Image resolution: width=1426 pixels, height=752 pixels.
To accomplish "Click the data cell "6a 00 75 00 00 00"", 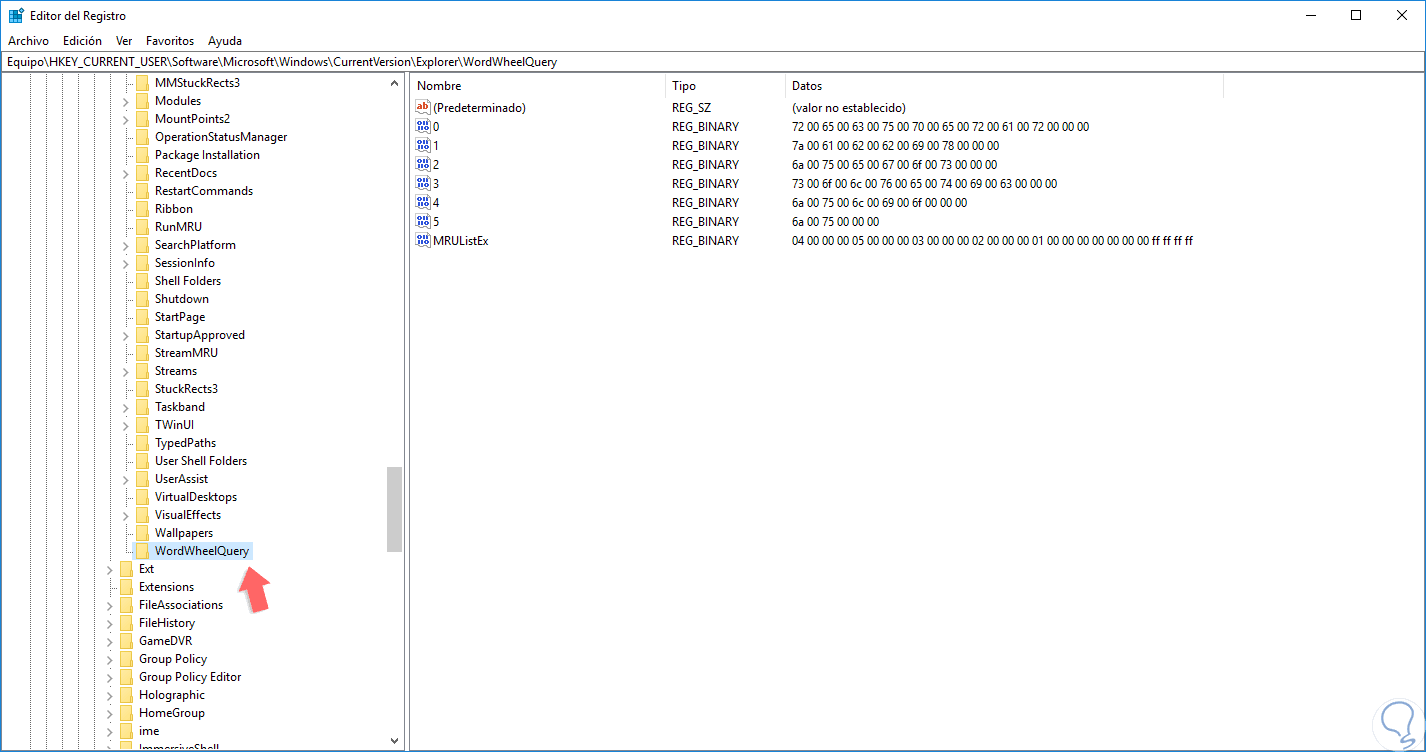I will tap(835, 221).
